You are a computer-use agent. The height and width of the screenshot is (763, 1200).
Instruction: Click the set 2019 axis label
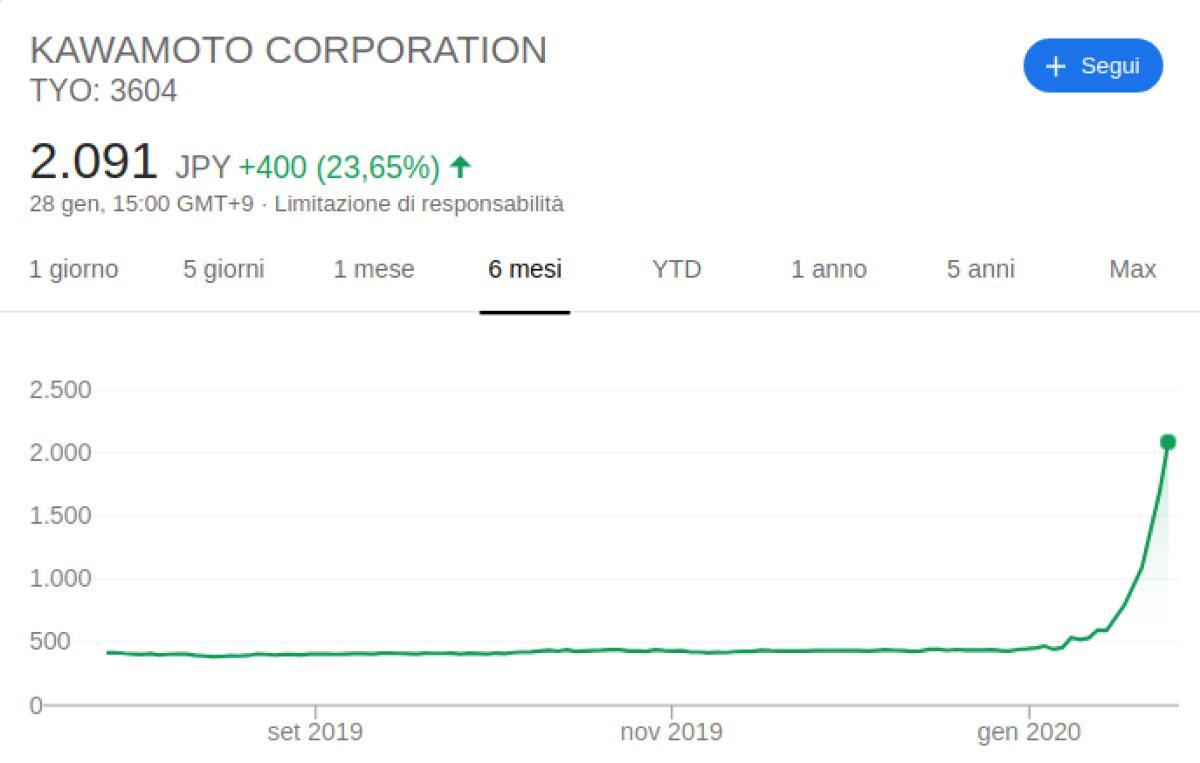[315, 733]
